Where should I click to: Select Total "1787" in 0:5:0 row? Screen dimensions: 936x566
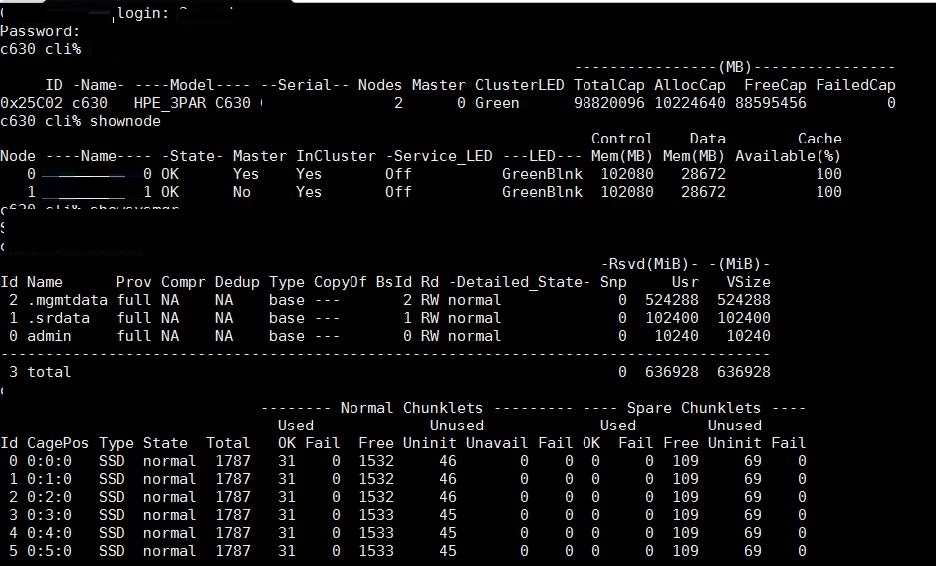[233, 550]
